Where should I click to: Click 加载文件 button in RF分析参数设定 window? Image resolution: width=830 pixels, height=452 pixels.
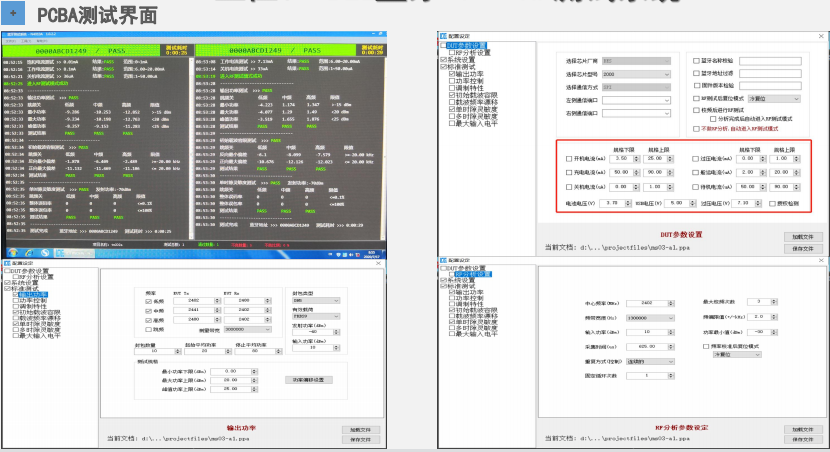802,429
